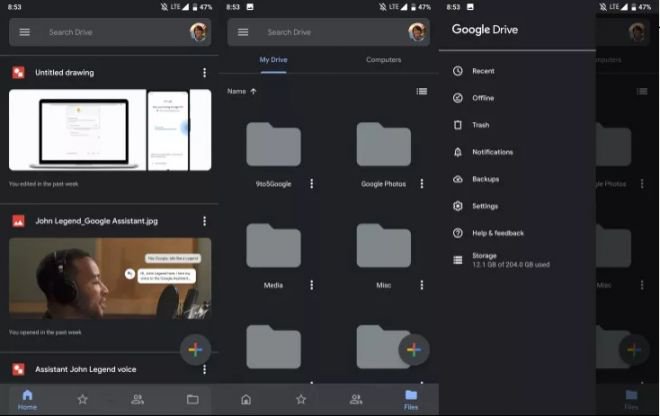Tap the Untitled drawing file type icon
The height and width of the screenshot is (416, 660).
click(18, 72)
